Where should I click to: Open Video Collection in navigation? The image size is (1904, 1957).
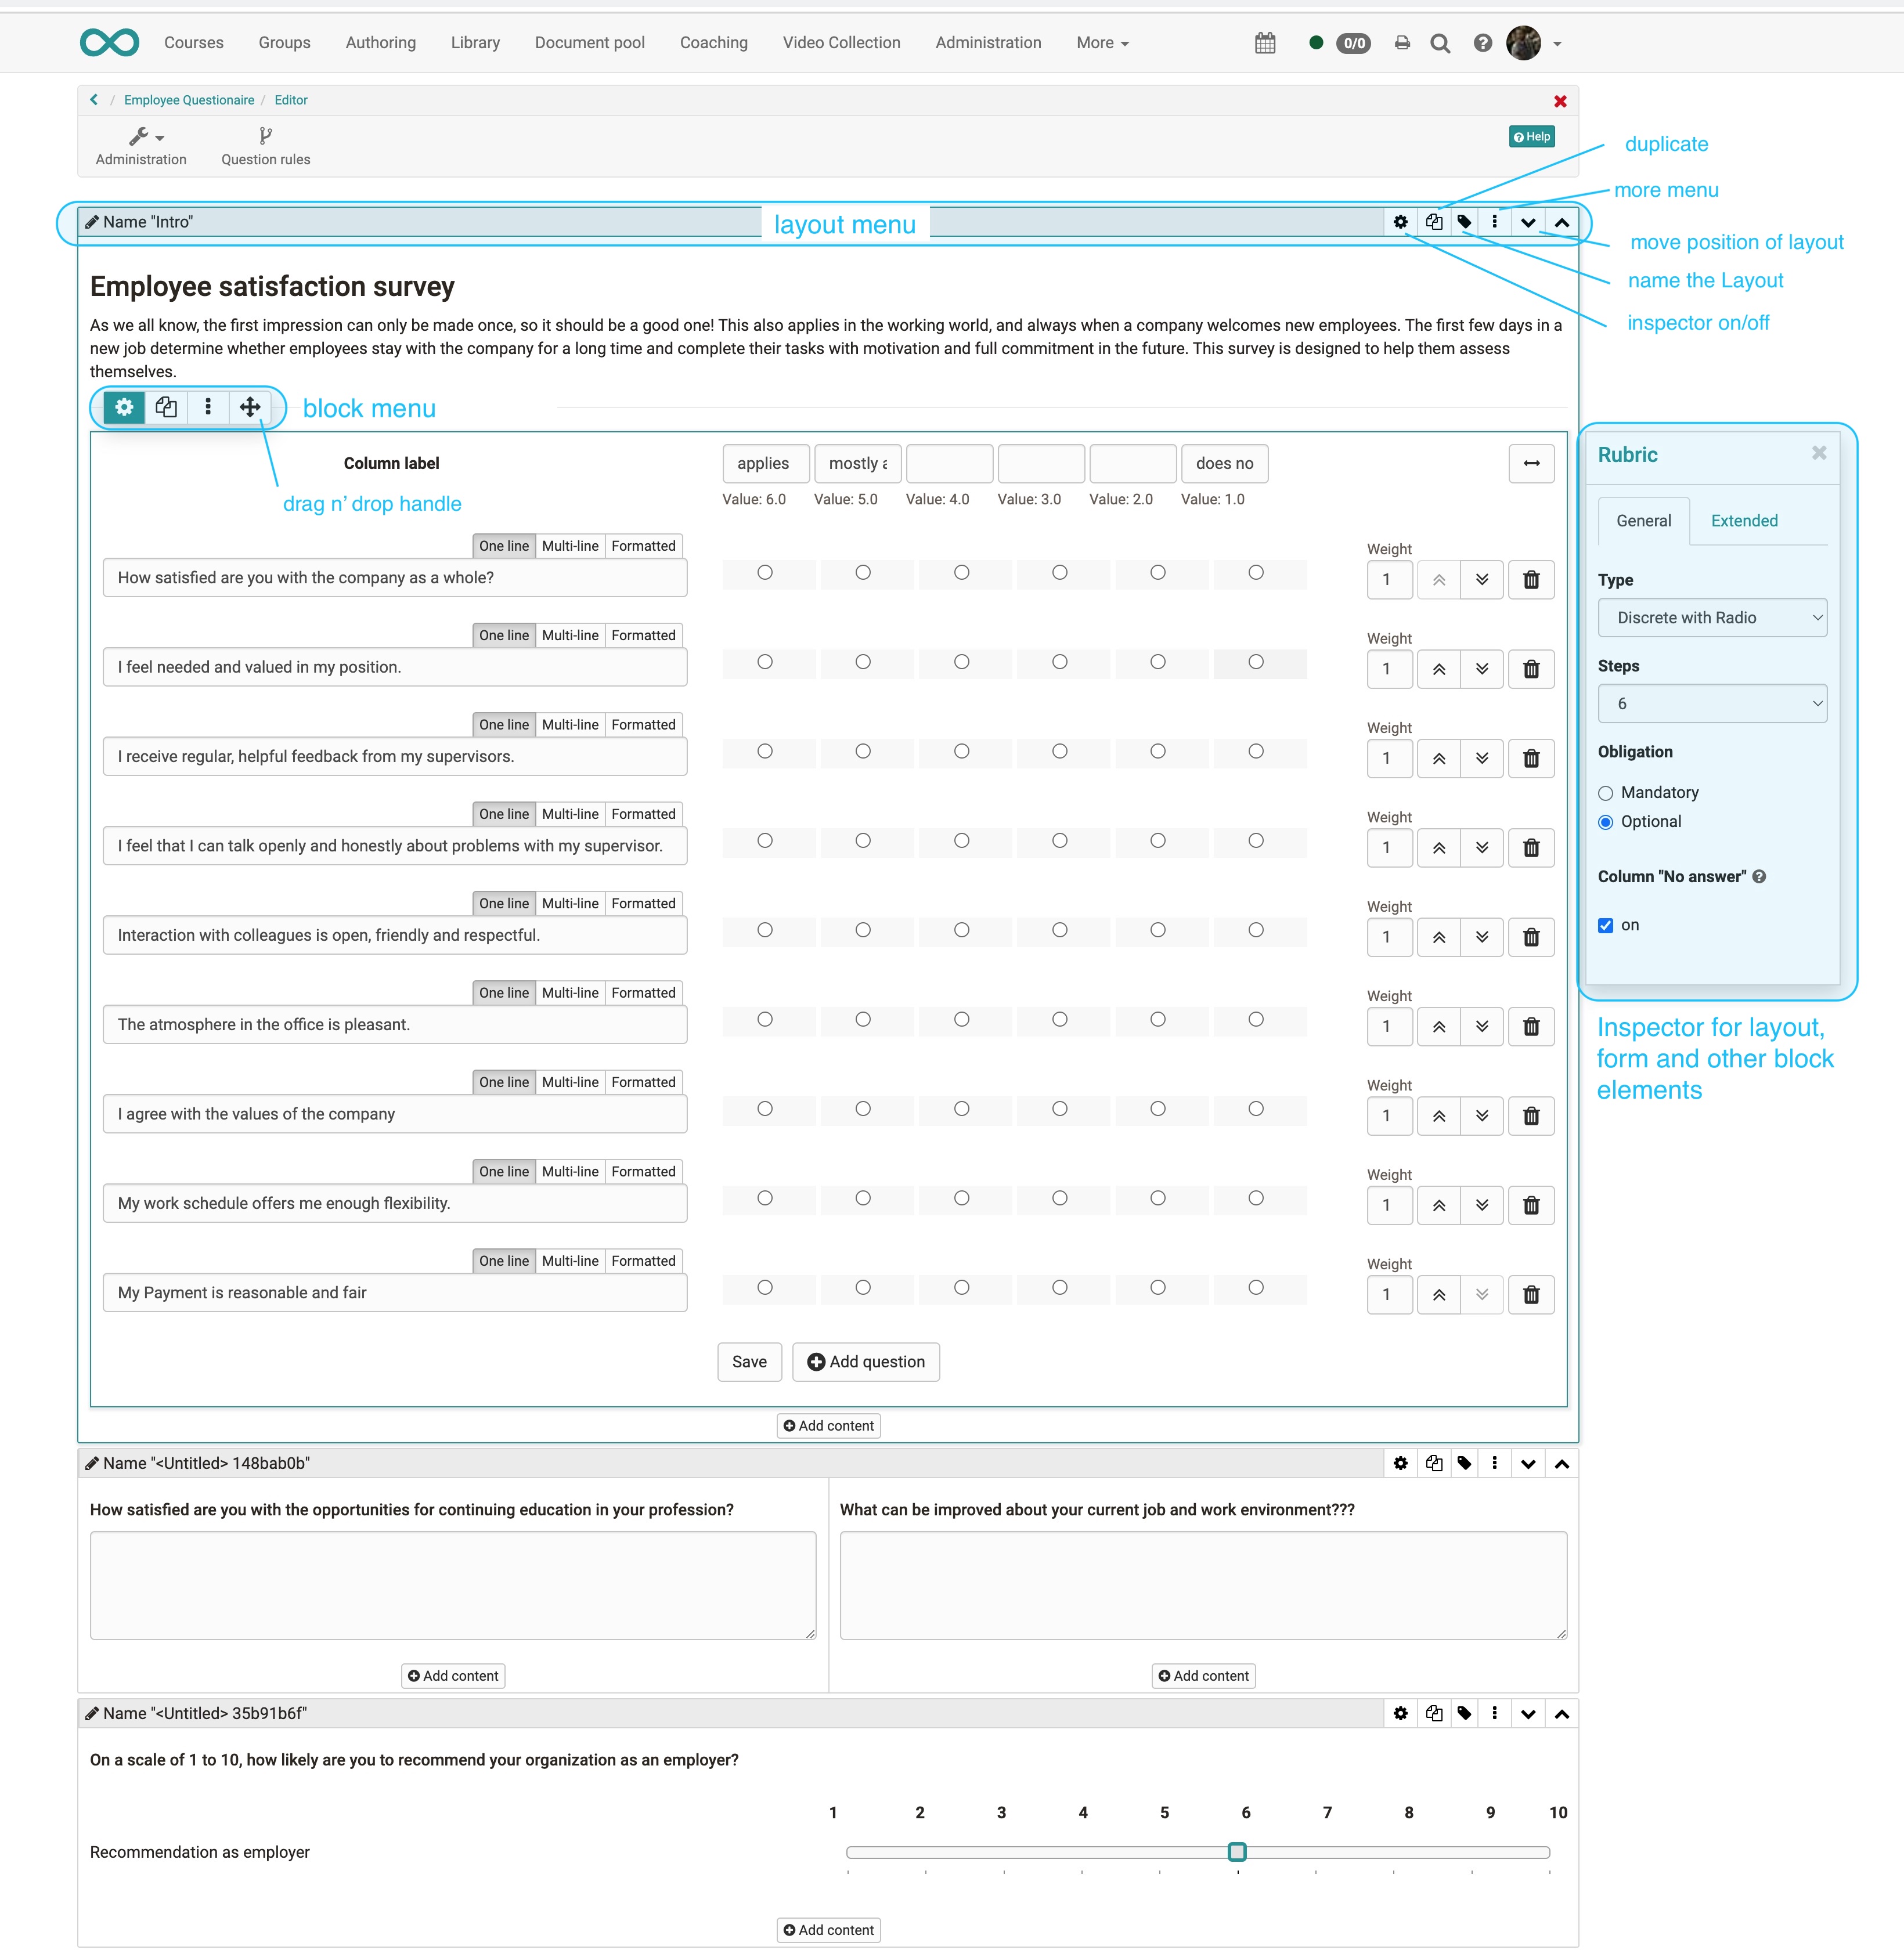[x=841, y=43]
